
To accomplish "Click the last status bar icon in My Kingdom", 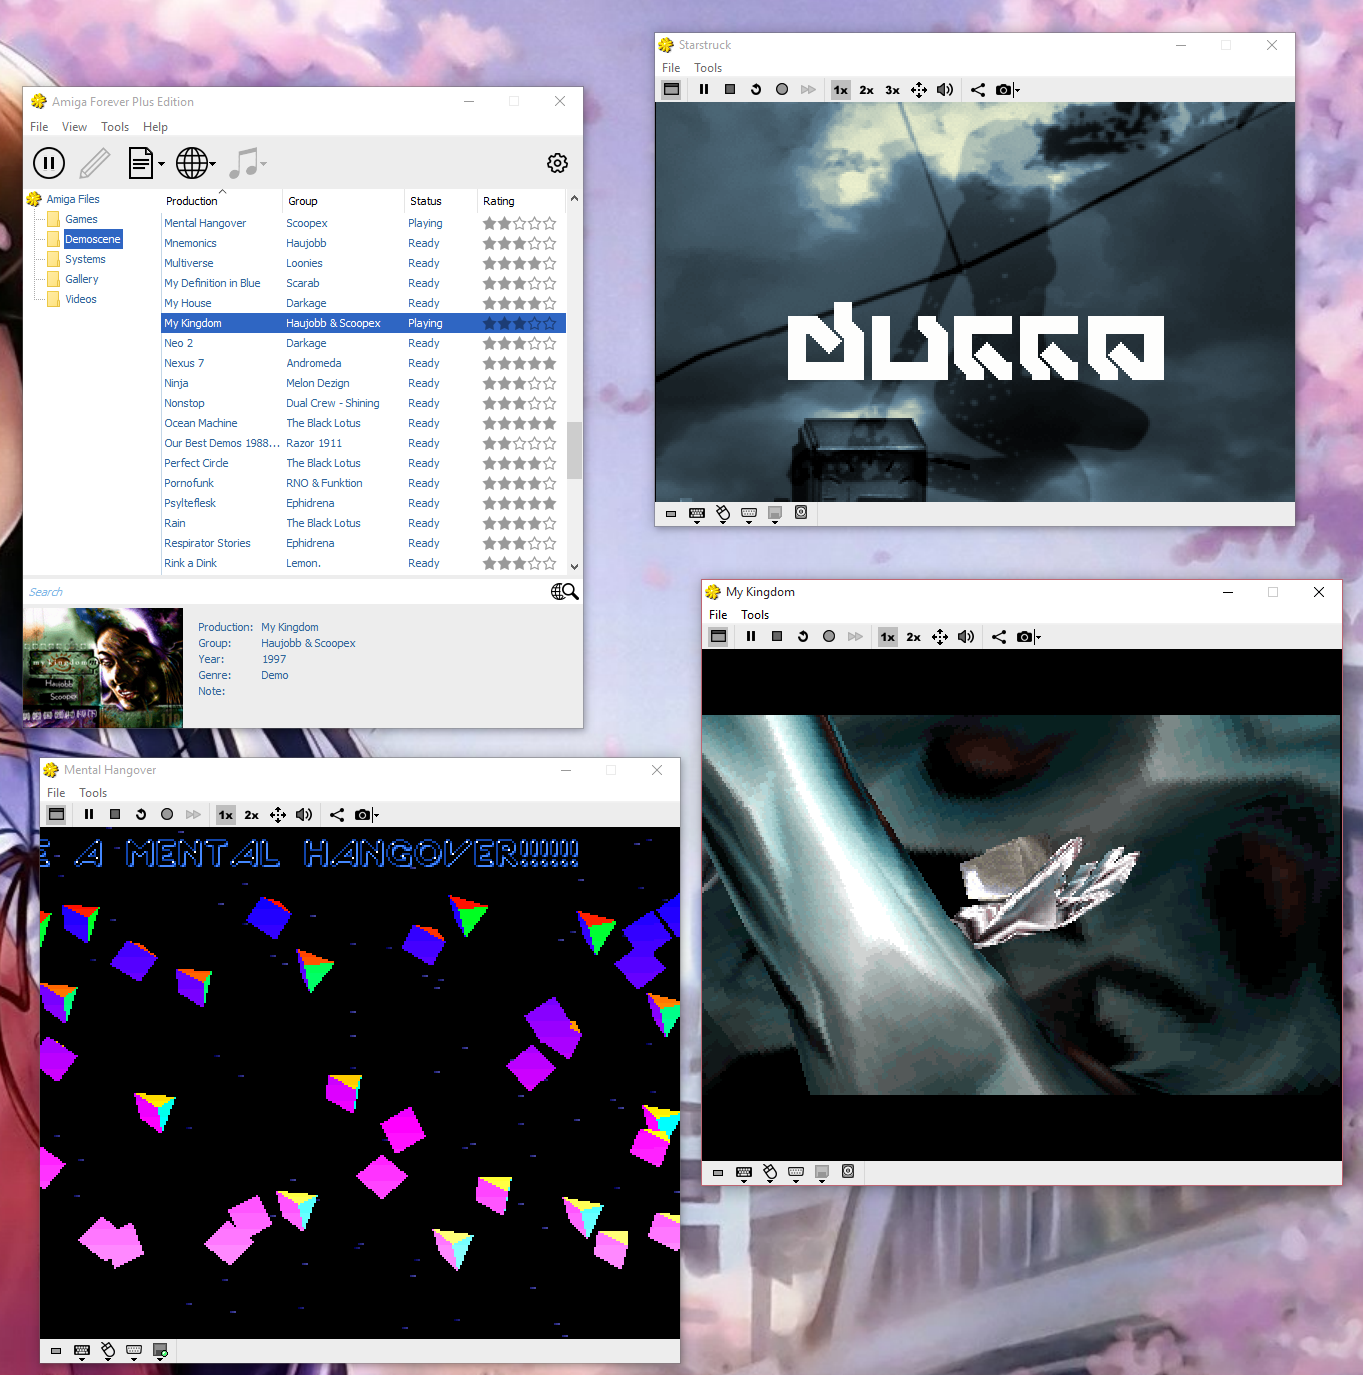I will [x=848, y=1171].
